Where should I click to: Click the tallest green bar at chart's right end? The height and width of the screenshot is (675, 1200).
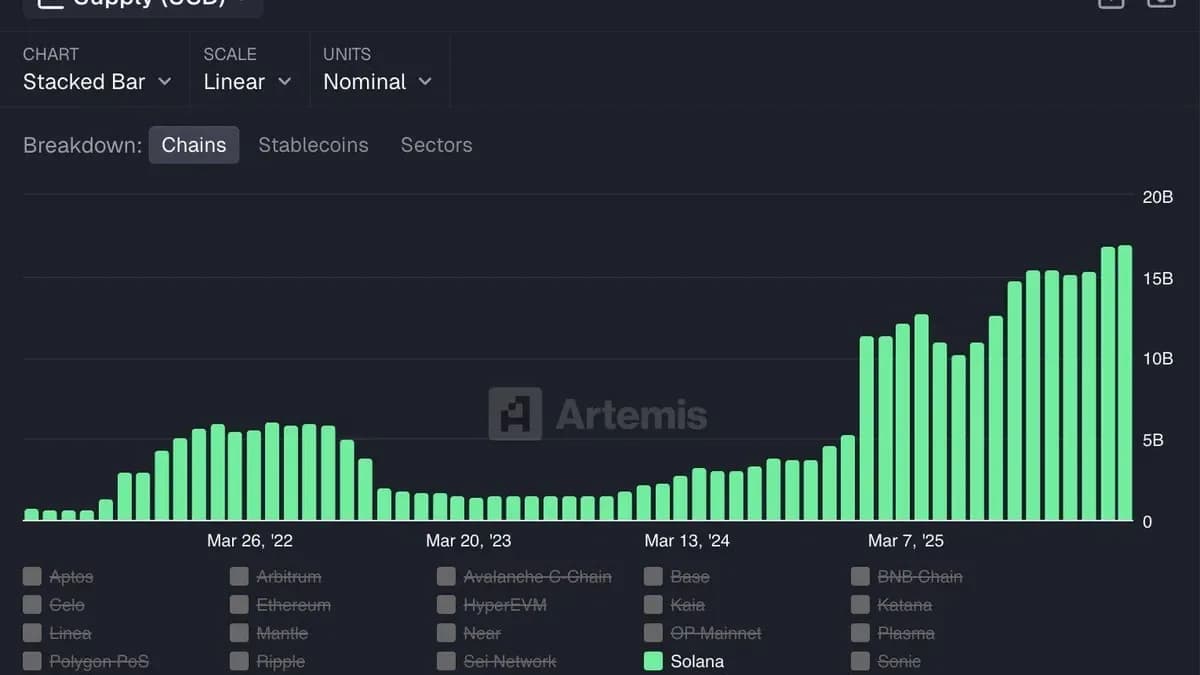pos(1125,383)
